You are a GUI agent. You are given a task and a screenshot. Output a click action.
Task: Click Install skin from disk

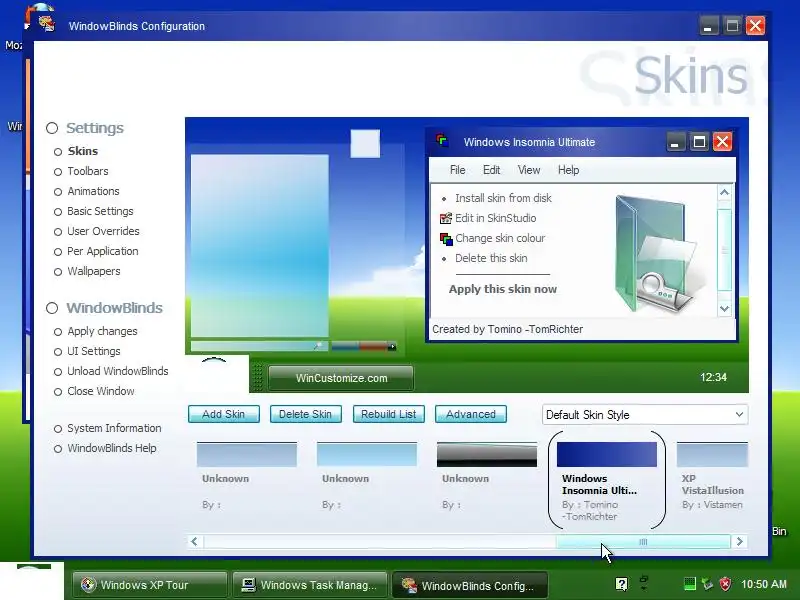[x=503, y=198]
